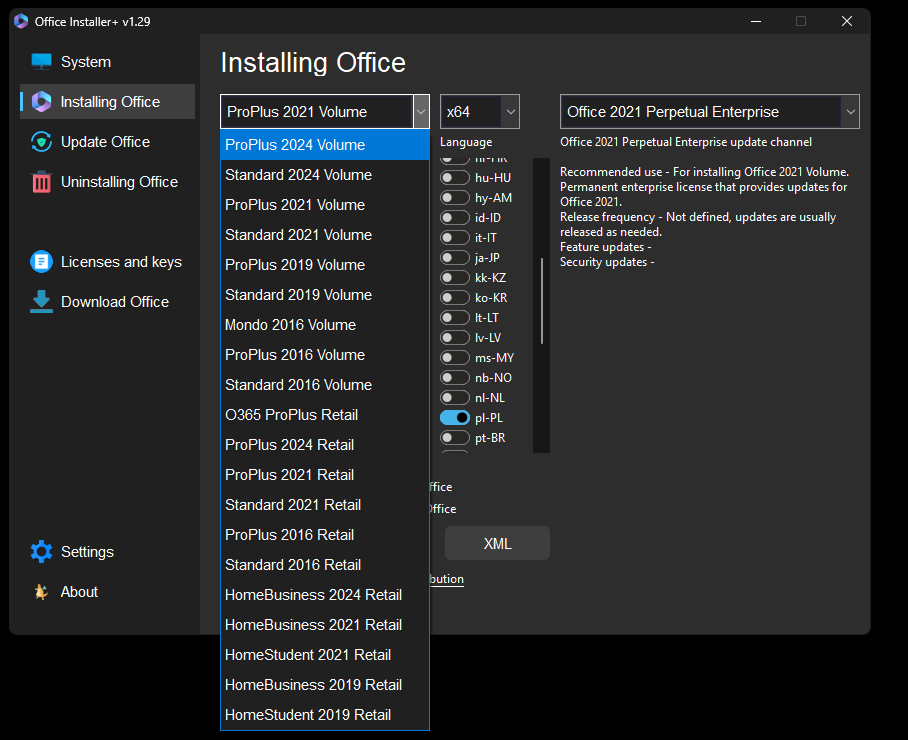Choose O365 ProPlus Retail option

[325, 415]
